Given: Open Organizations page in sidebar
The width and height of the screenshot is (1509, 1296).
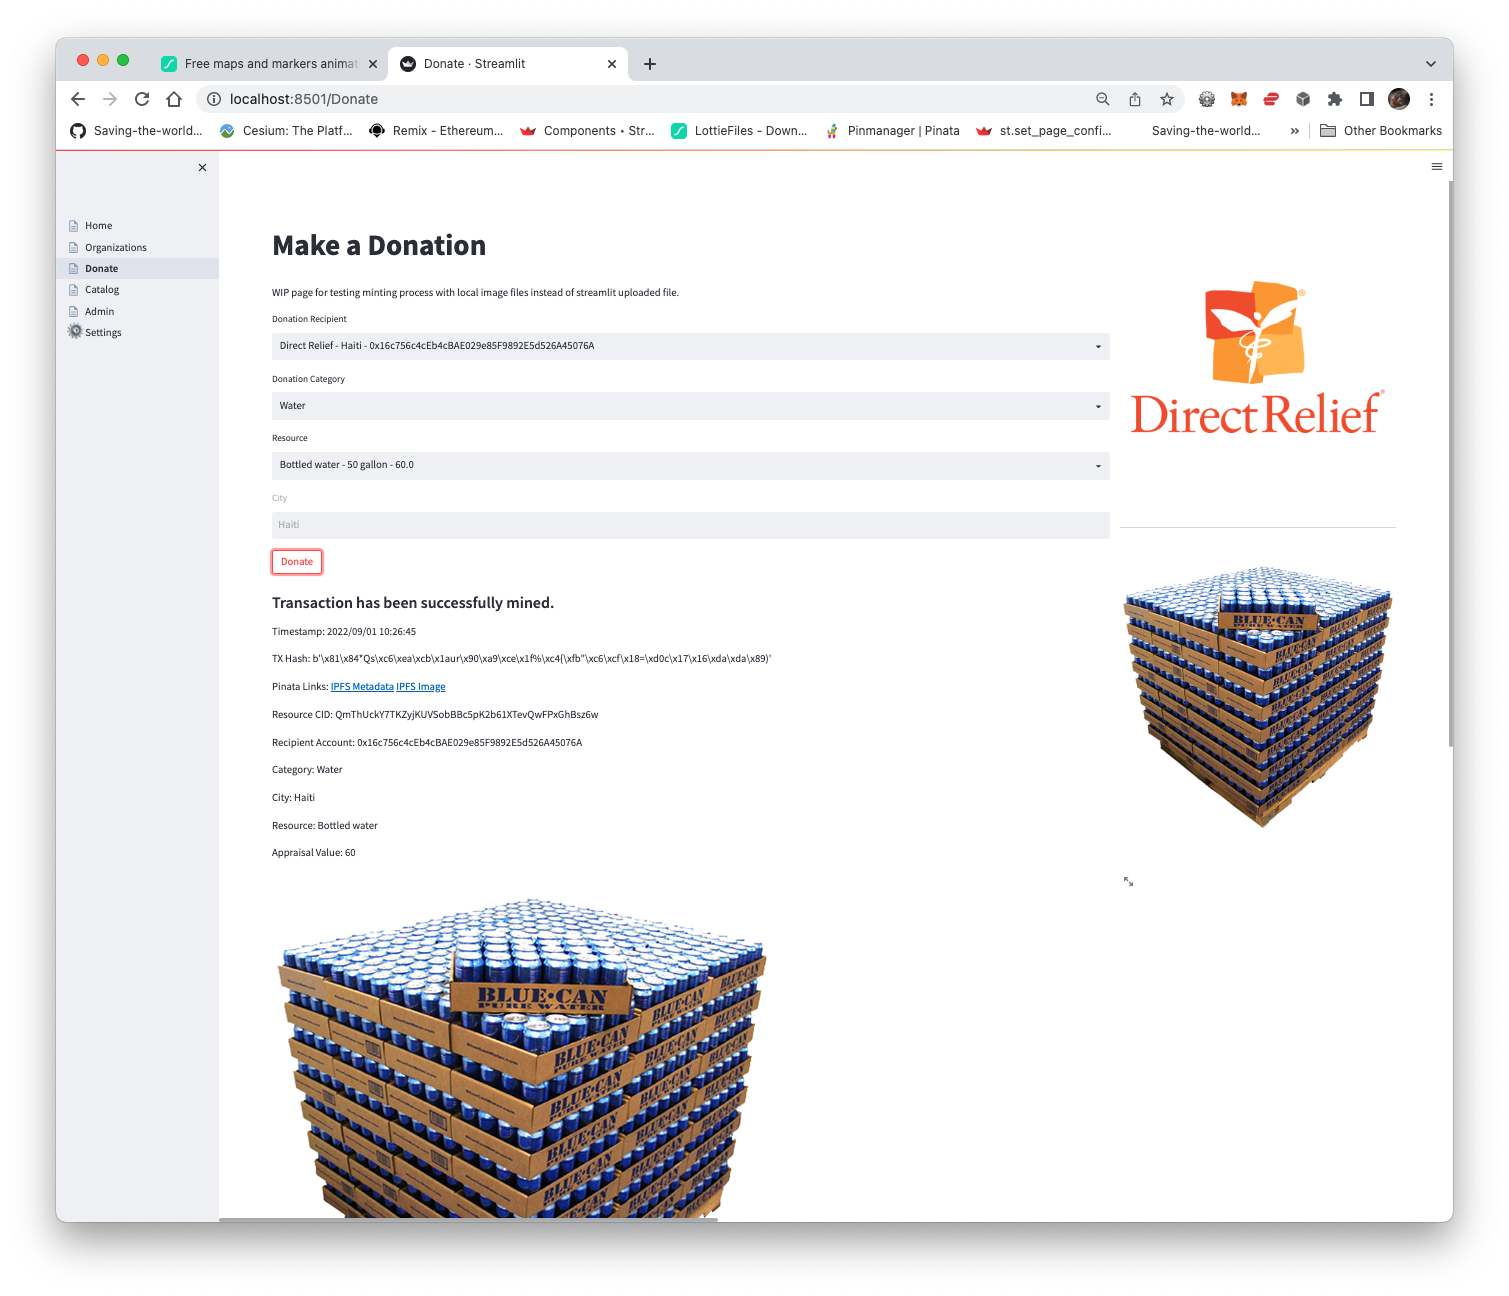Looking at the screenshot, I should 115,248.
